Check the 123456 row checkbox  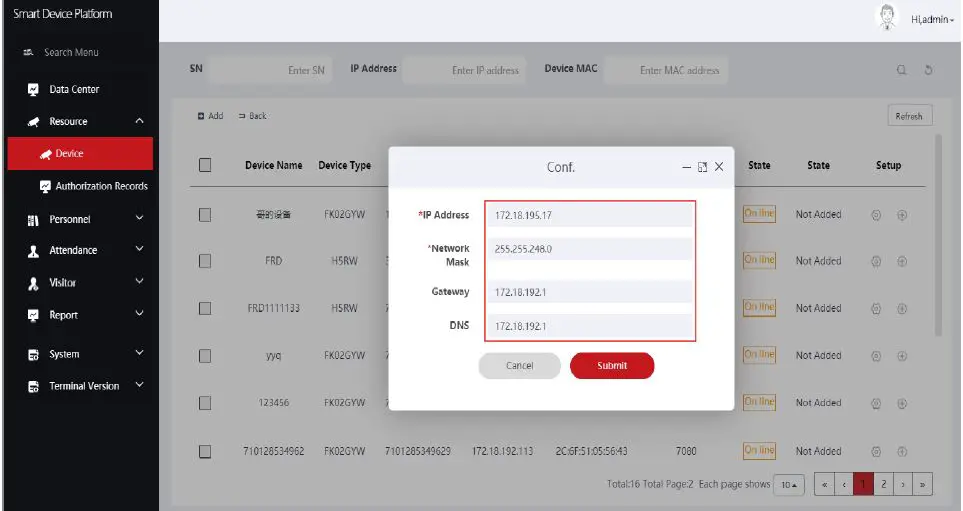point(205,403)
